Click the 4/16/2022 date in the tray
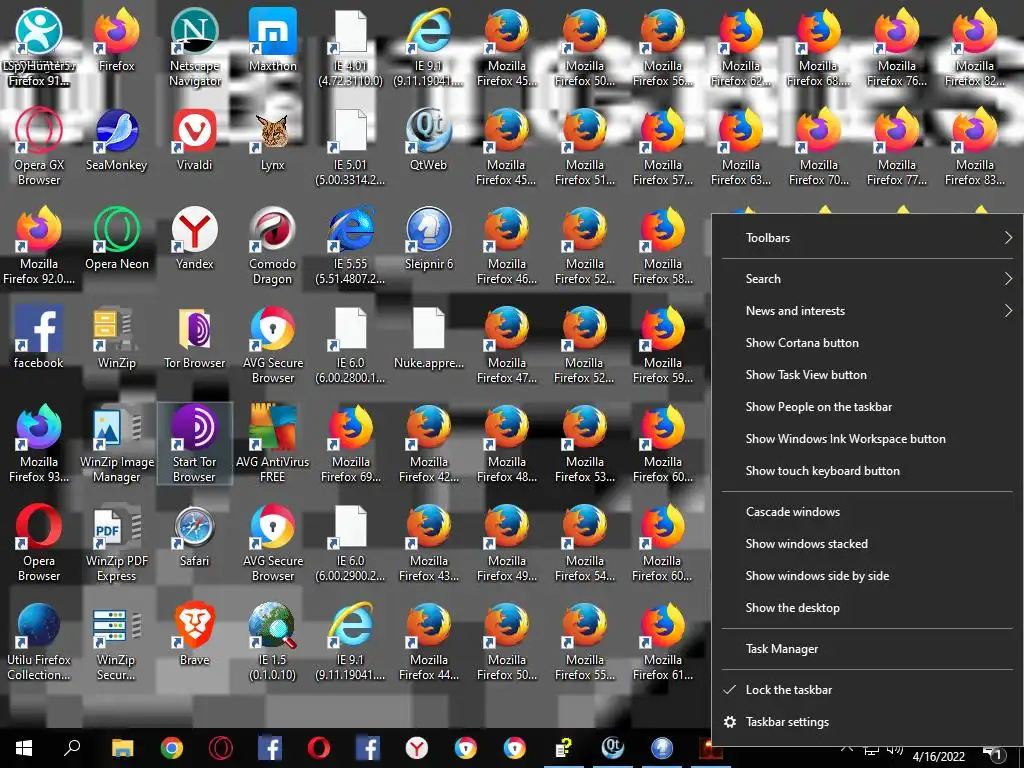Screen dimensions: 1024x768 (x=938, y=757)
